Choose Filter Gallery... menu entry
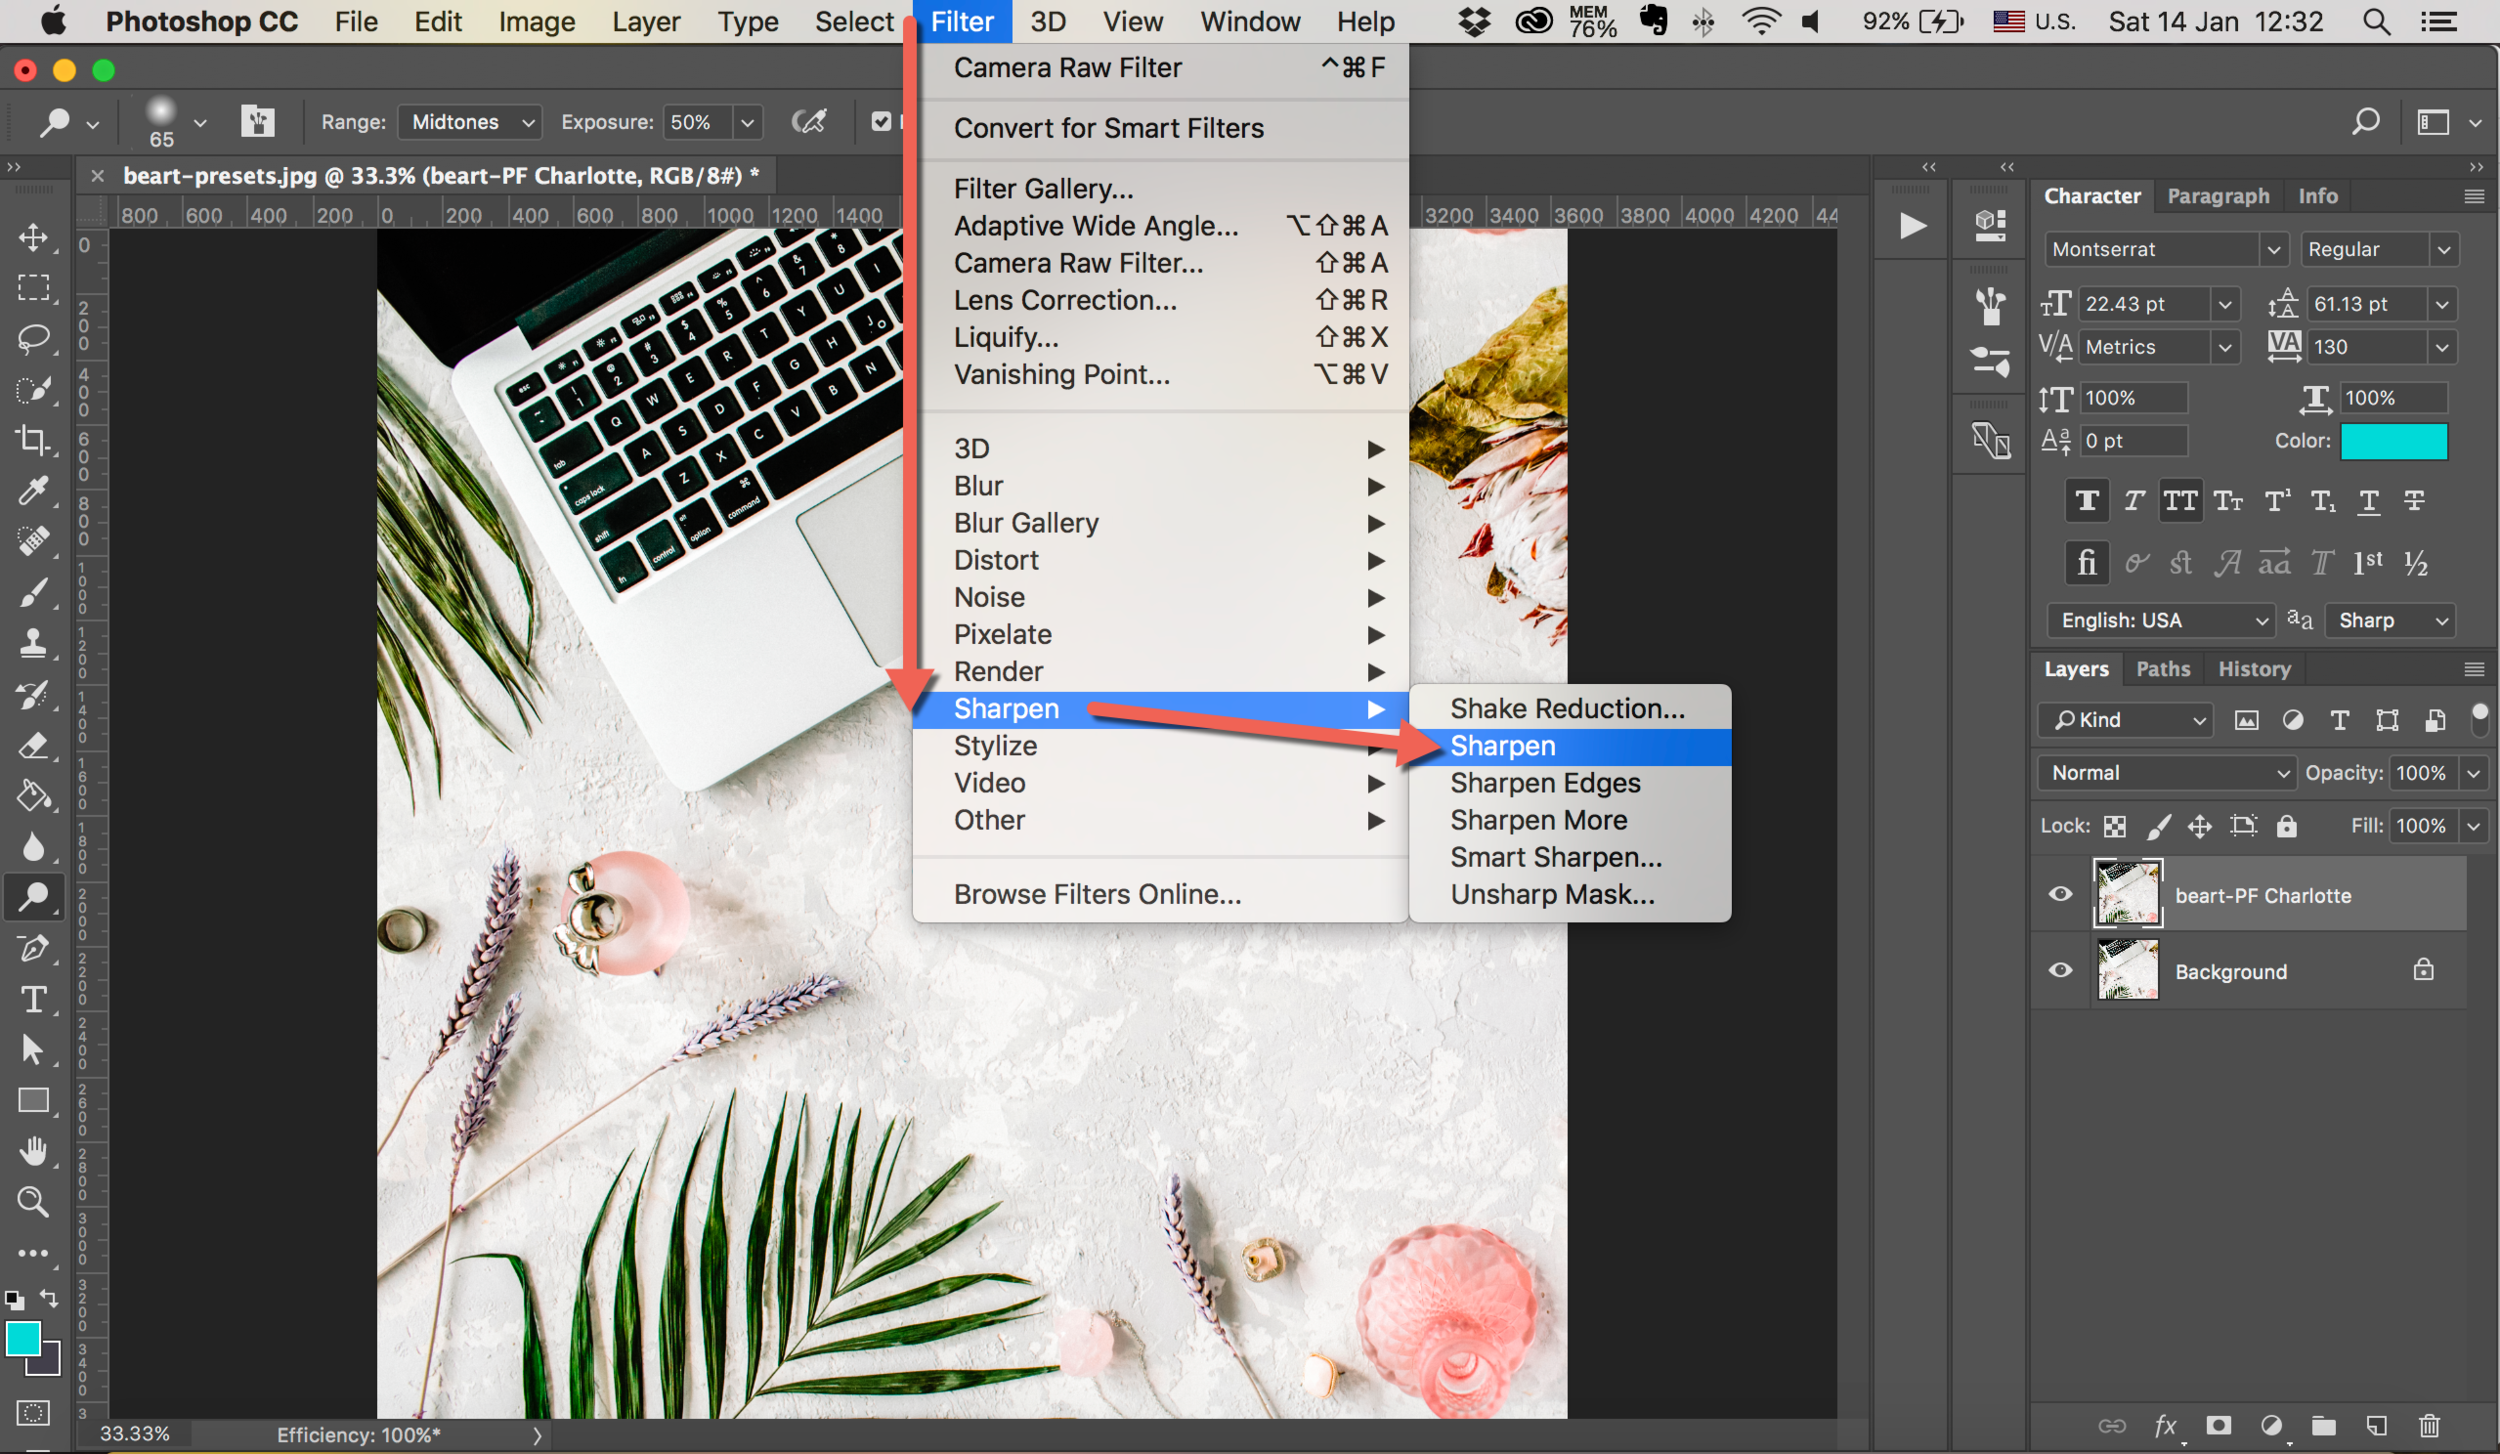 click(1160, 189)
